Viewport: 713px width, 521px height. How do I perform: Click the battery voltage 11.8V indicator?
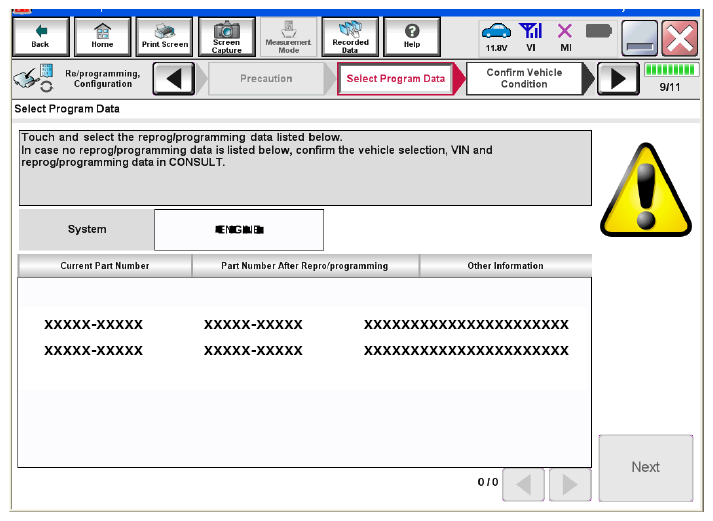496,37
